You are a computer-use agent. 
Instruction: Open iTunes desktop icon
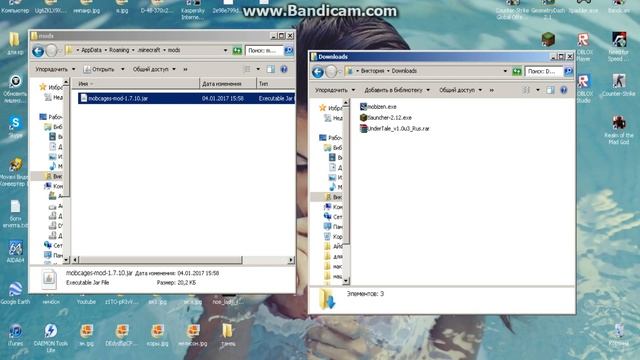pyautogui.click(x=16, y=334)
